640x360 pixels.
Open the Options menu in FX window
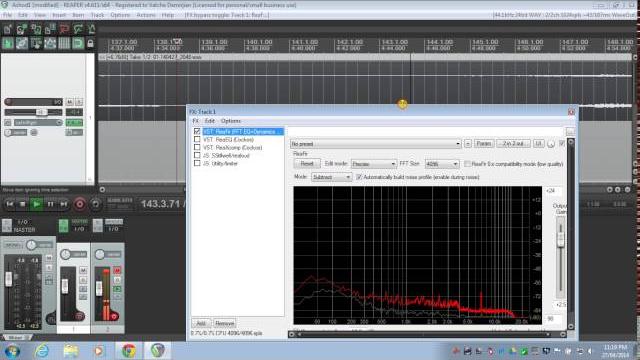[x=231, y=121]
